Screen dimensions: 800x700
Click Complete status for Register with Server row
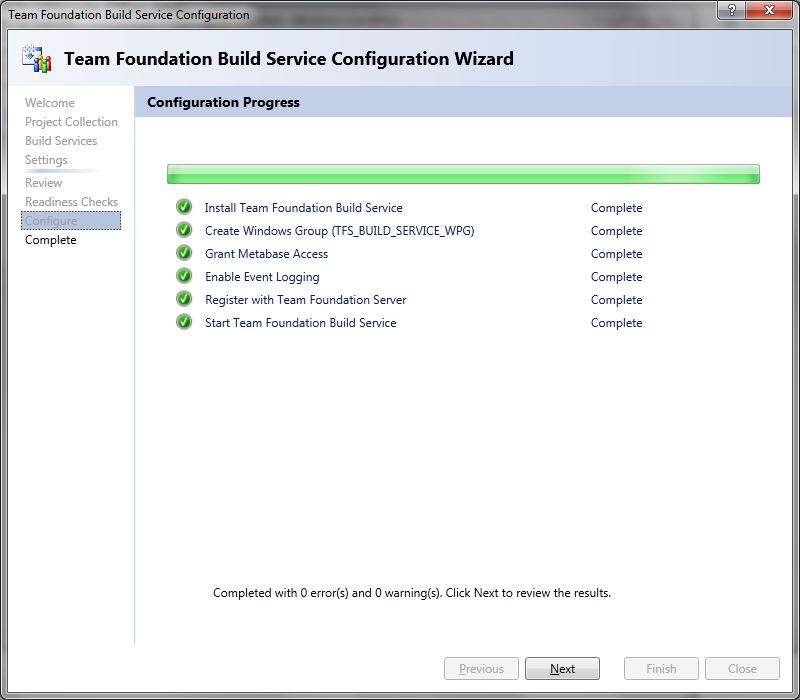[x=616, y=299]
